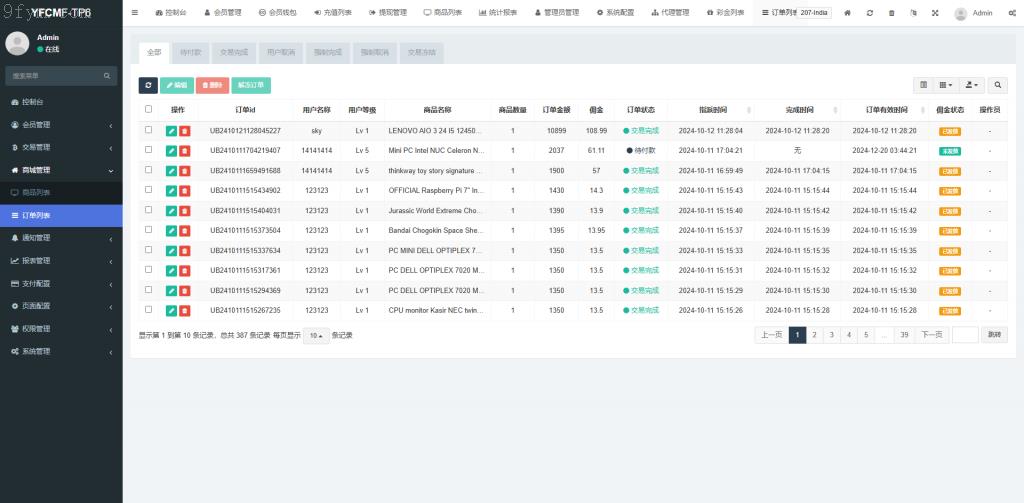
Task: Click the table view toggle icon
Action: tap(923, 86)
